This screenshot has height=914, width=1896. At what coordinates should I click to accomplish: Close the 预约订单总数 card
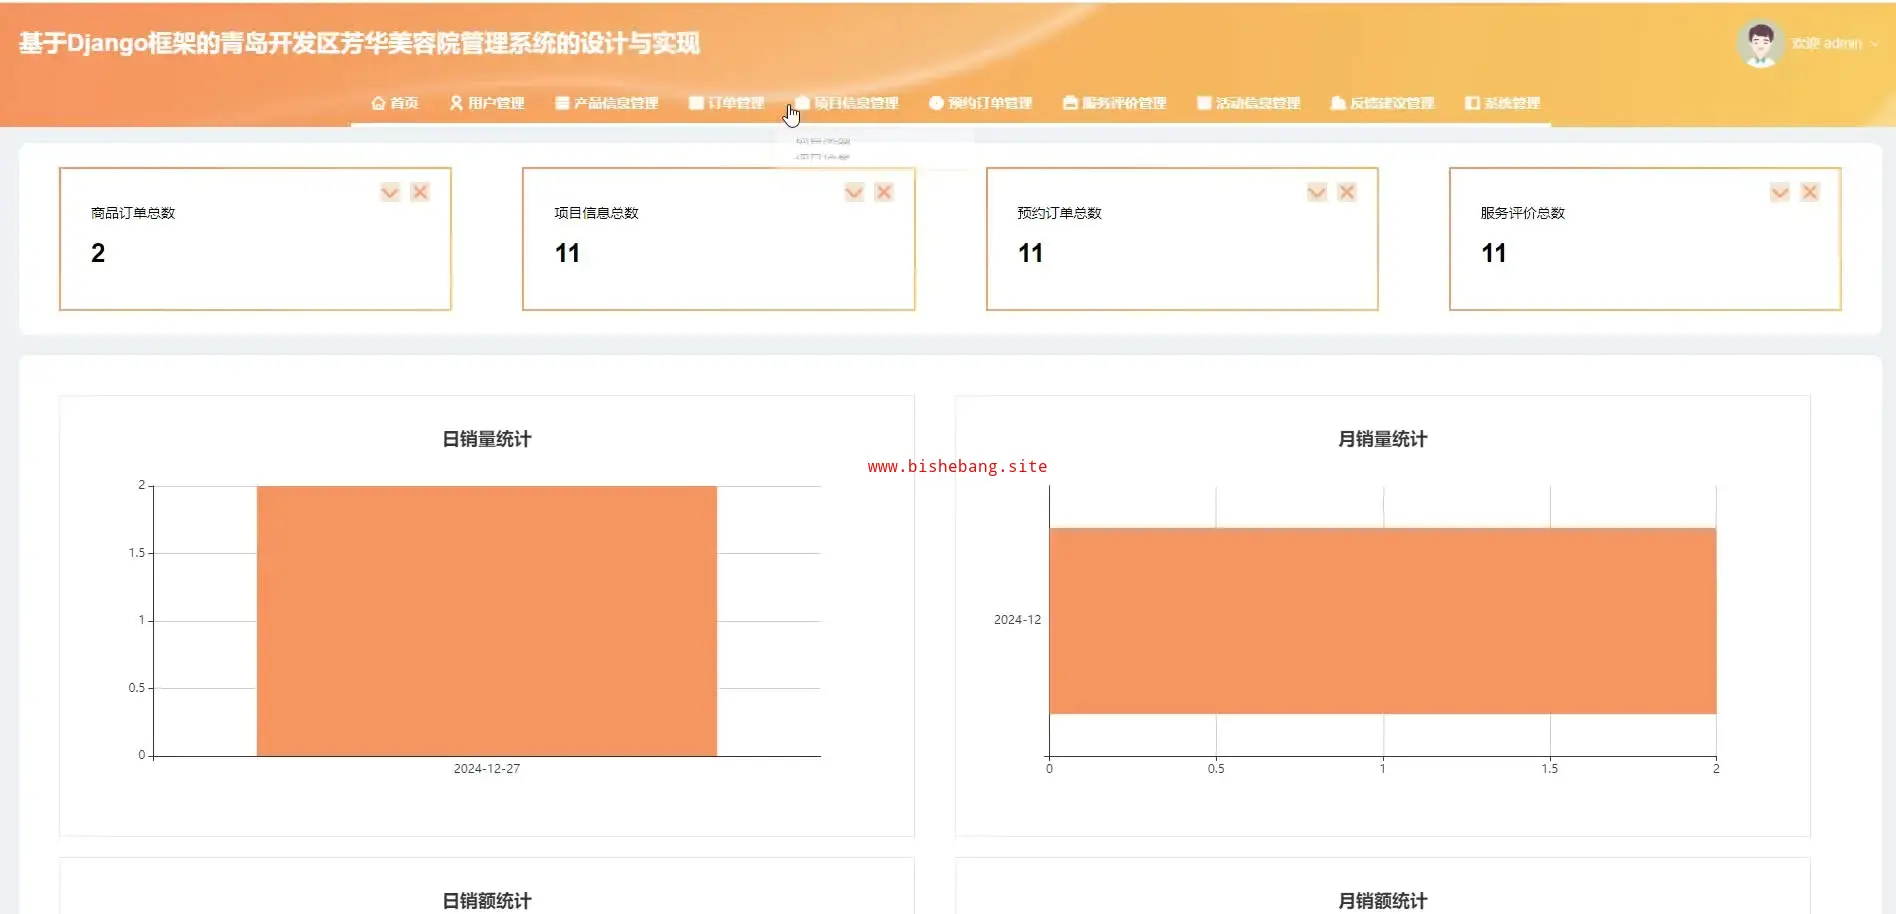coord(1347,192)
